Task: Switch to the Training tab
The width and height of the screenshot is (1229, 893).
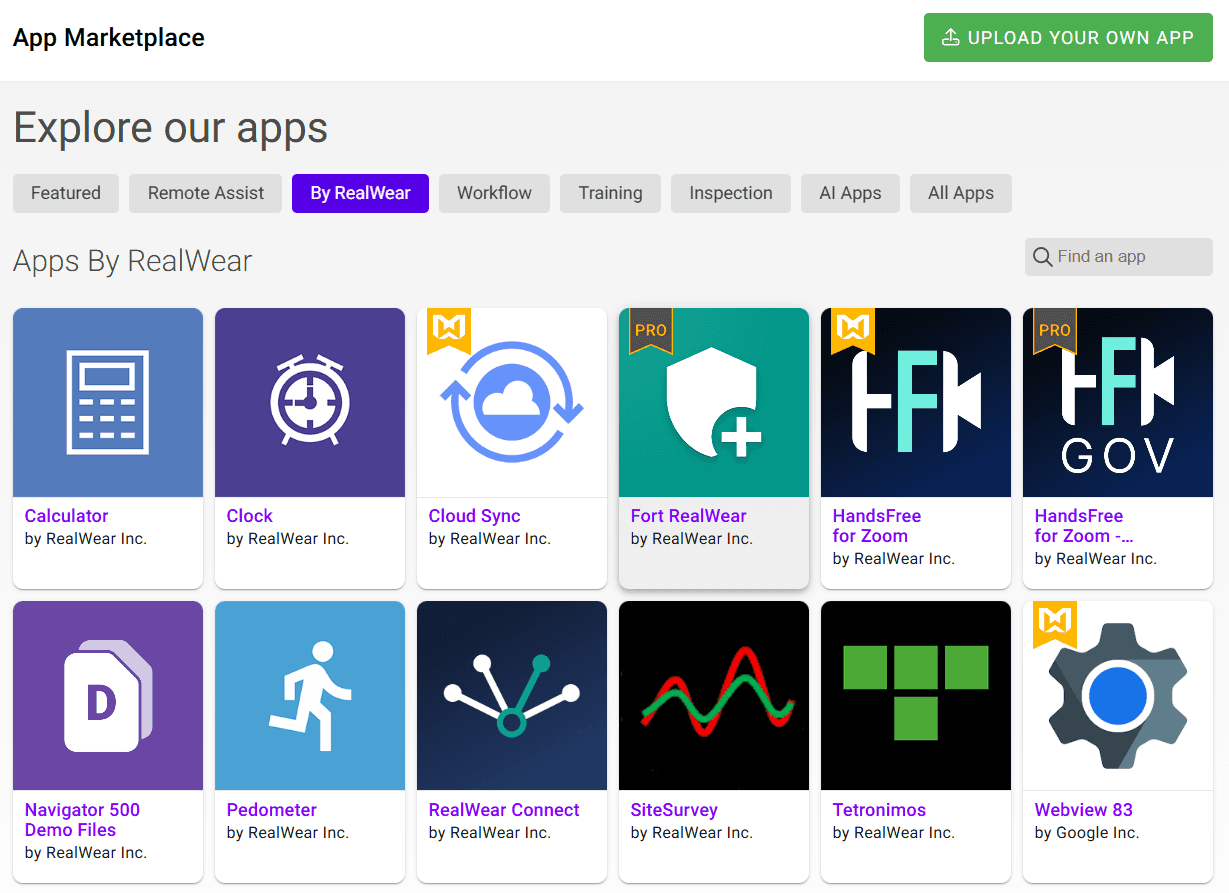Action: tap(610, 193)
